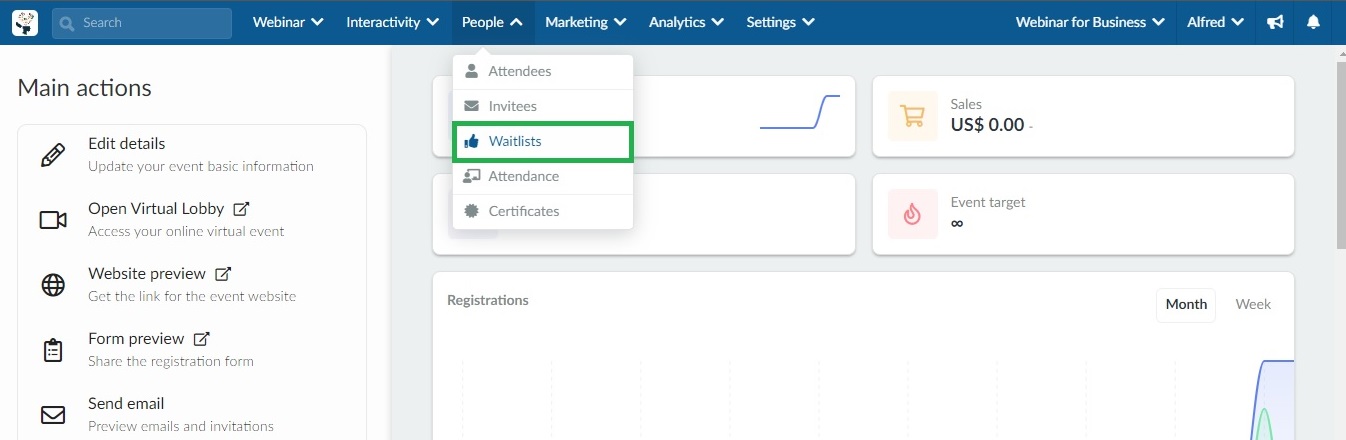Image resolution: width=1346 pixels, height=440 pixels.
Task: Click the Registrations chart heading
Action: coord(488,300)
